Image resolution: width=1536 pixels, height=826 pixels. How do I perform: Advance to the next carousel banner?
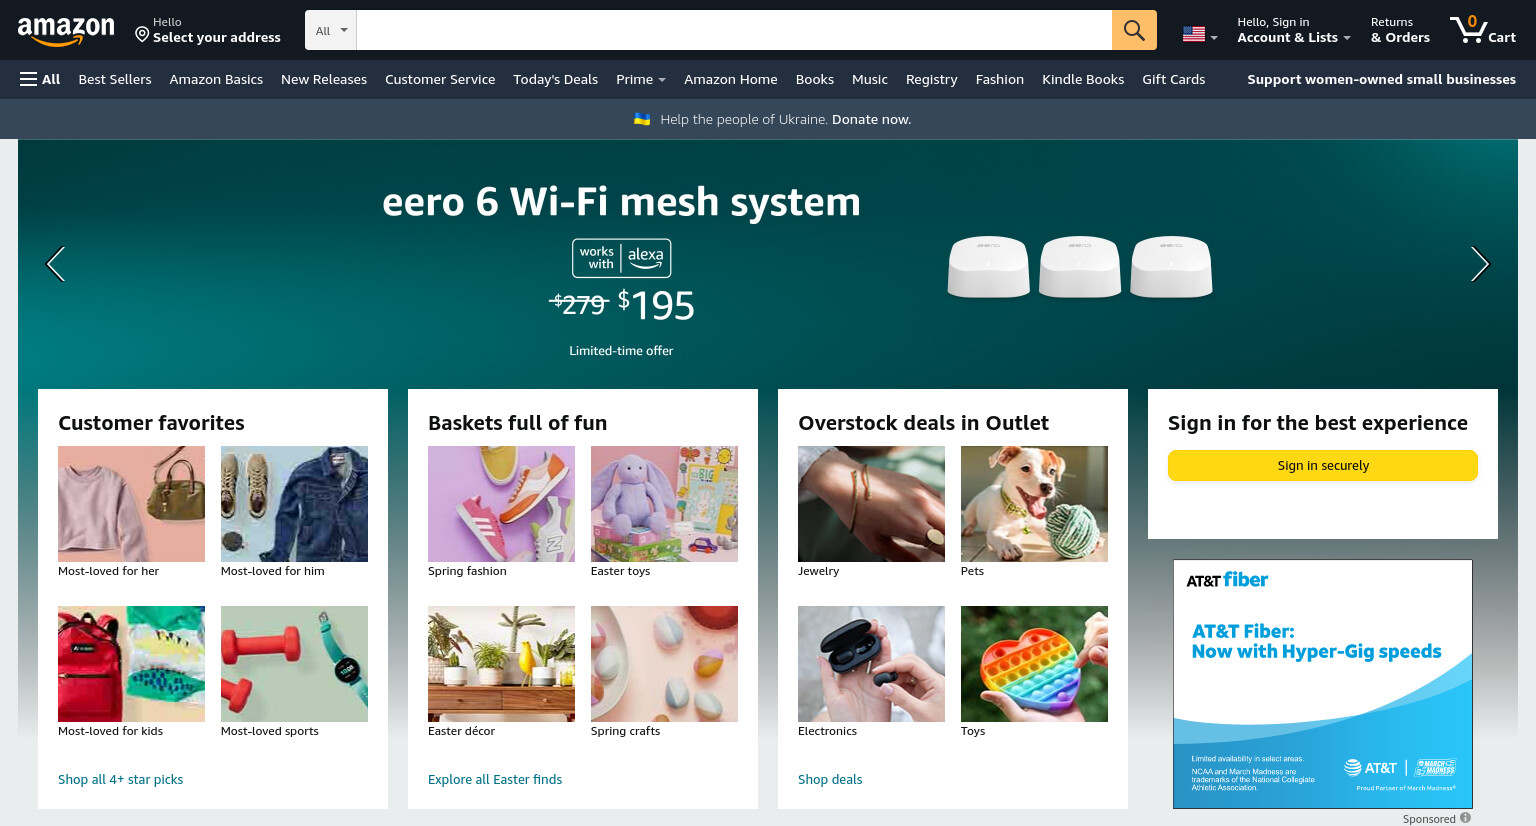1480,264
